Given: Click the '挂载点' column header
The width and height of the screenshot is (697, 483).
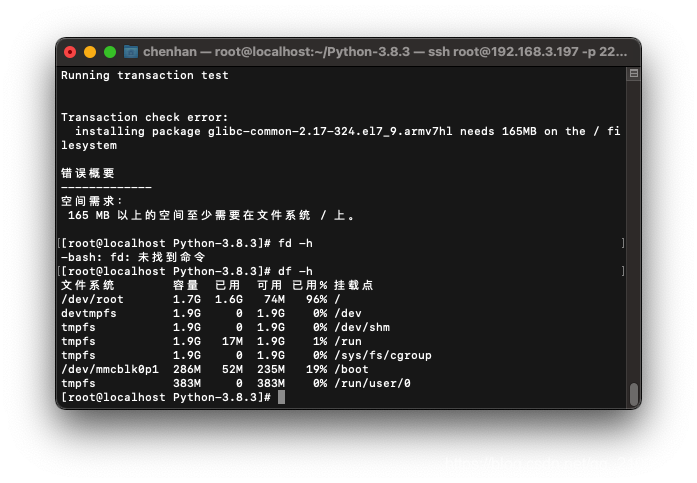Looking at the screenshot, I should [354, 285].
